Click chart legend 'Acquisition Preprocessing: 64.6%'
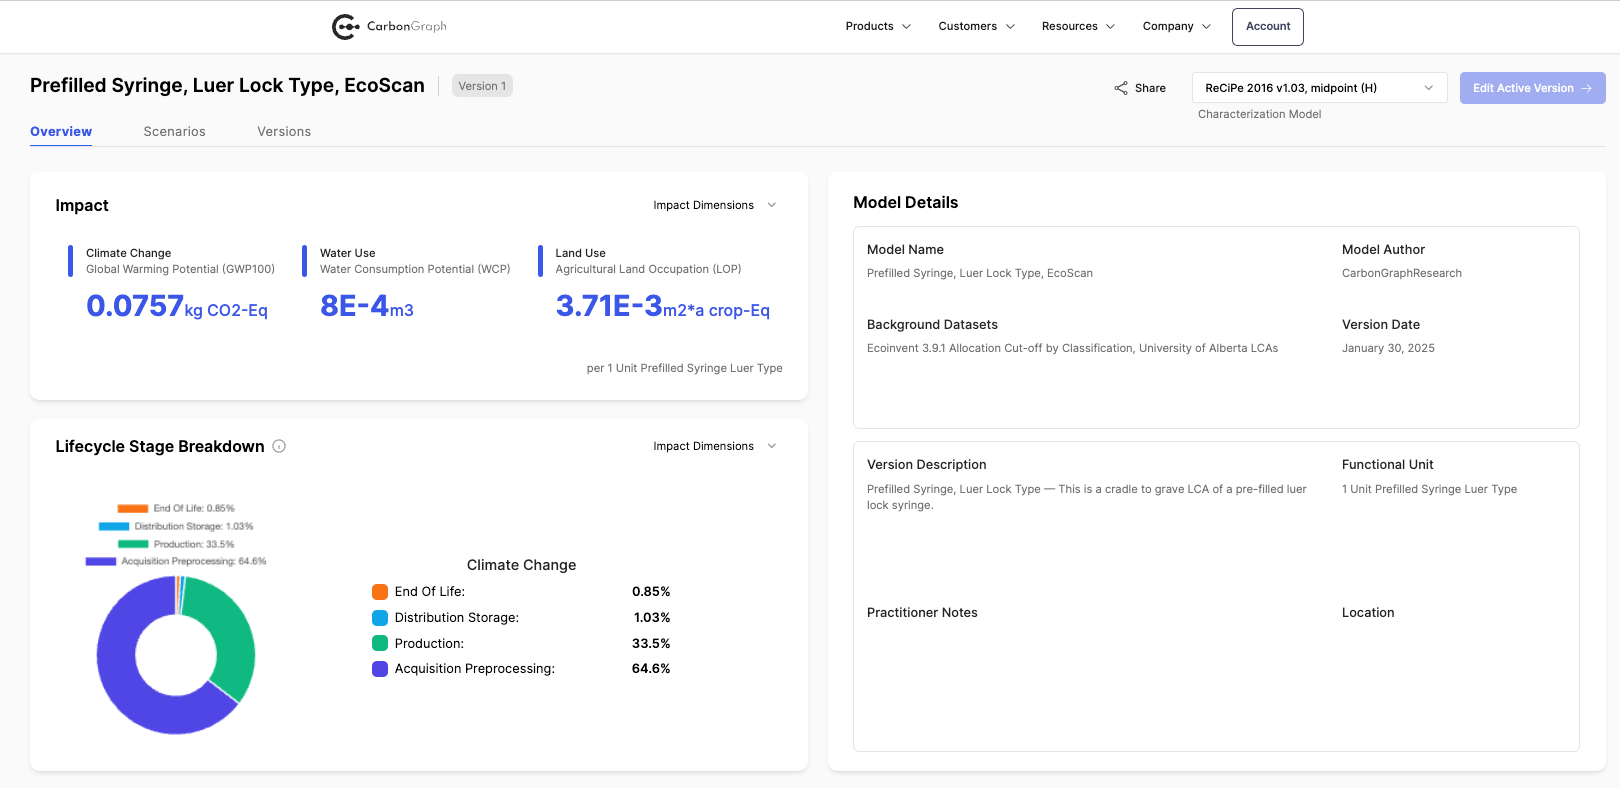 [x=176, y=561]
